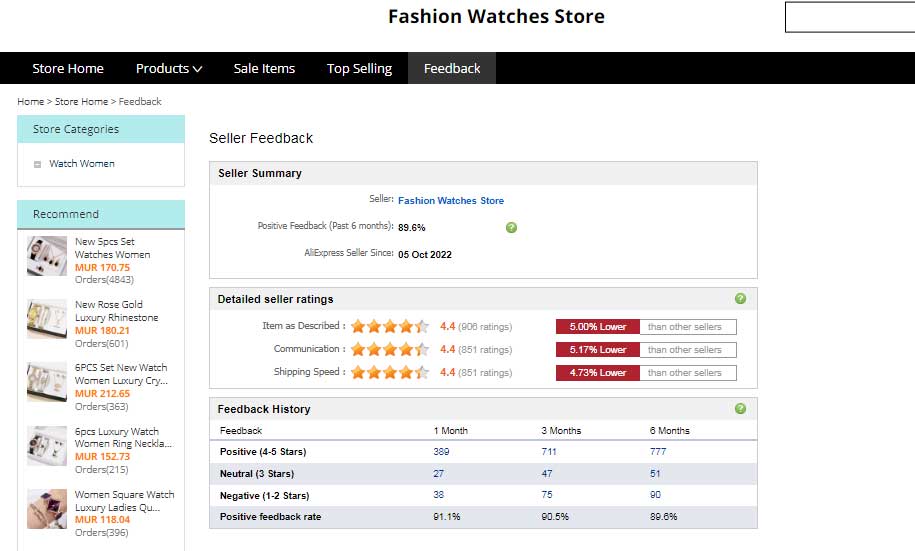Click the Feedback History help icon
The width and height of the screenshot is (915, 551).
pos(740,409)
